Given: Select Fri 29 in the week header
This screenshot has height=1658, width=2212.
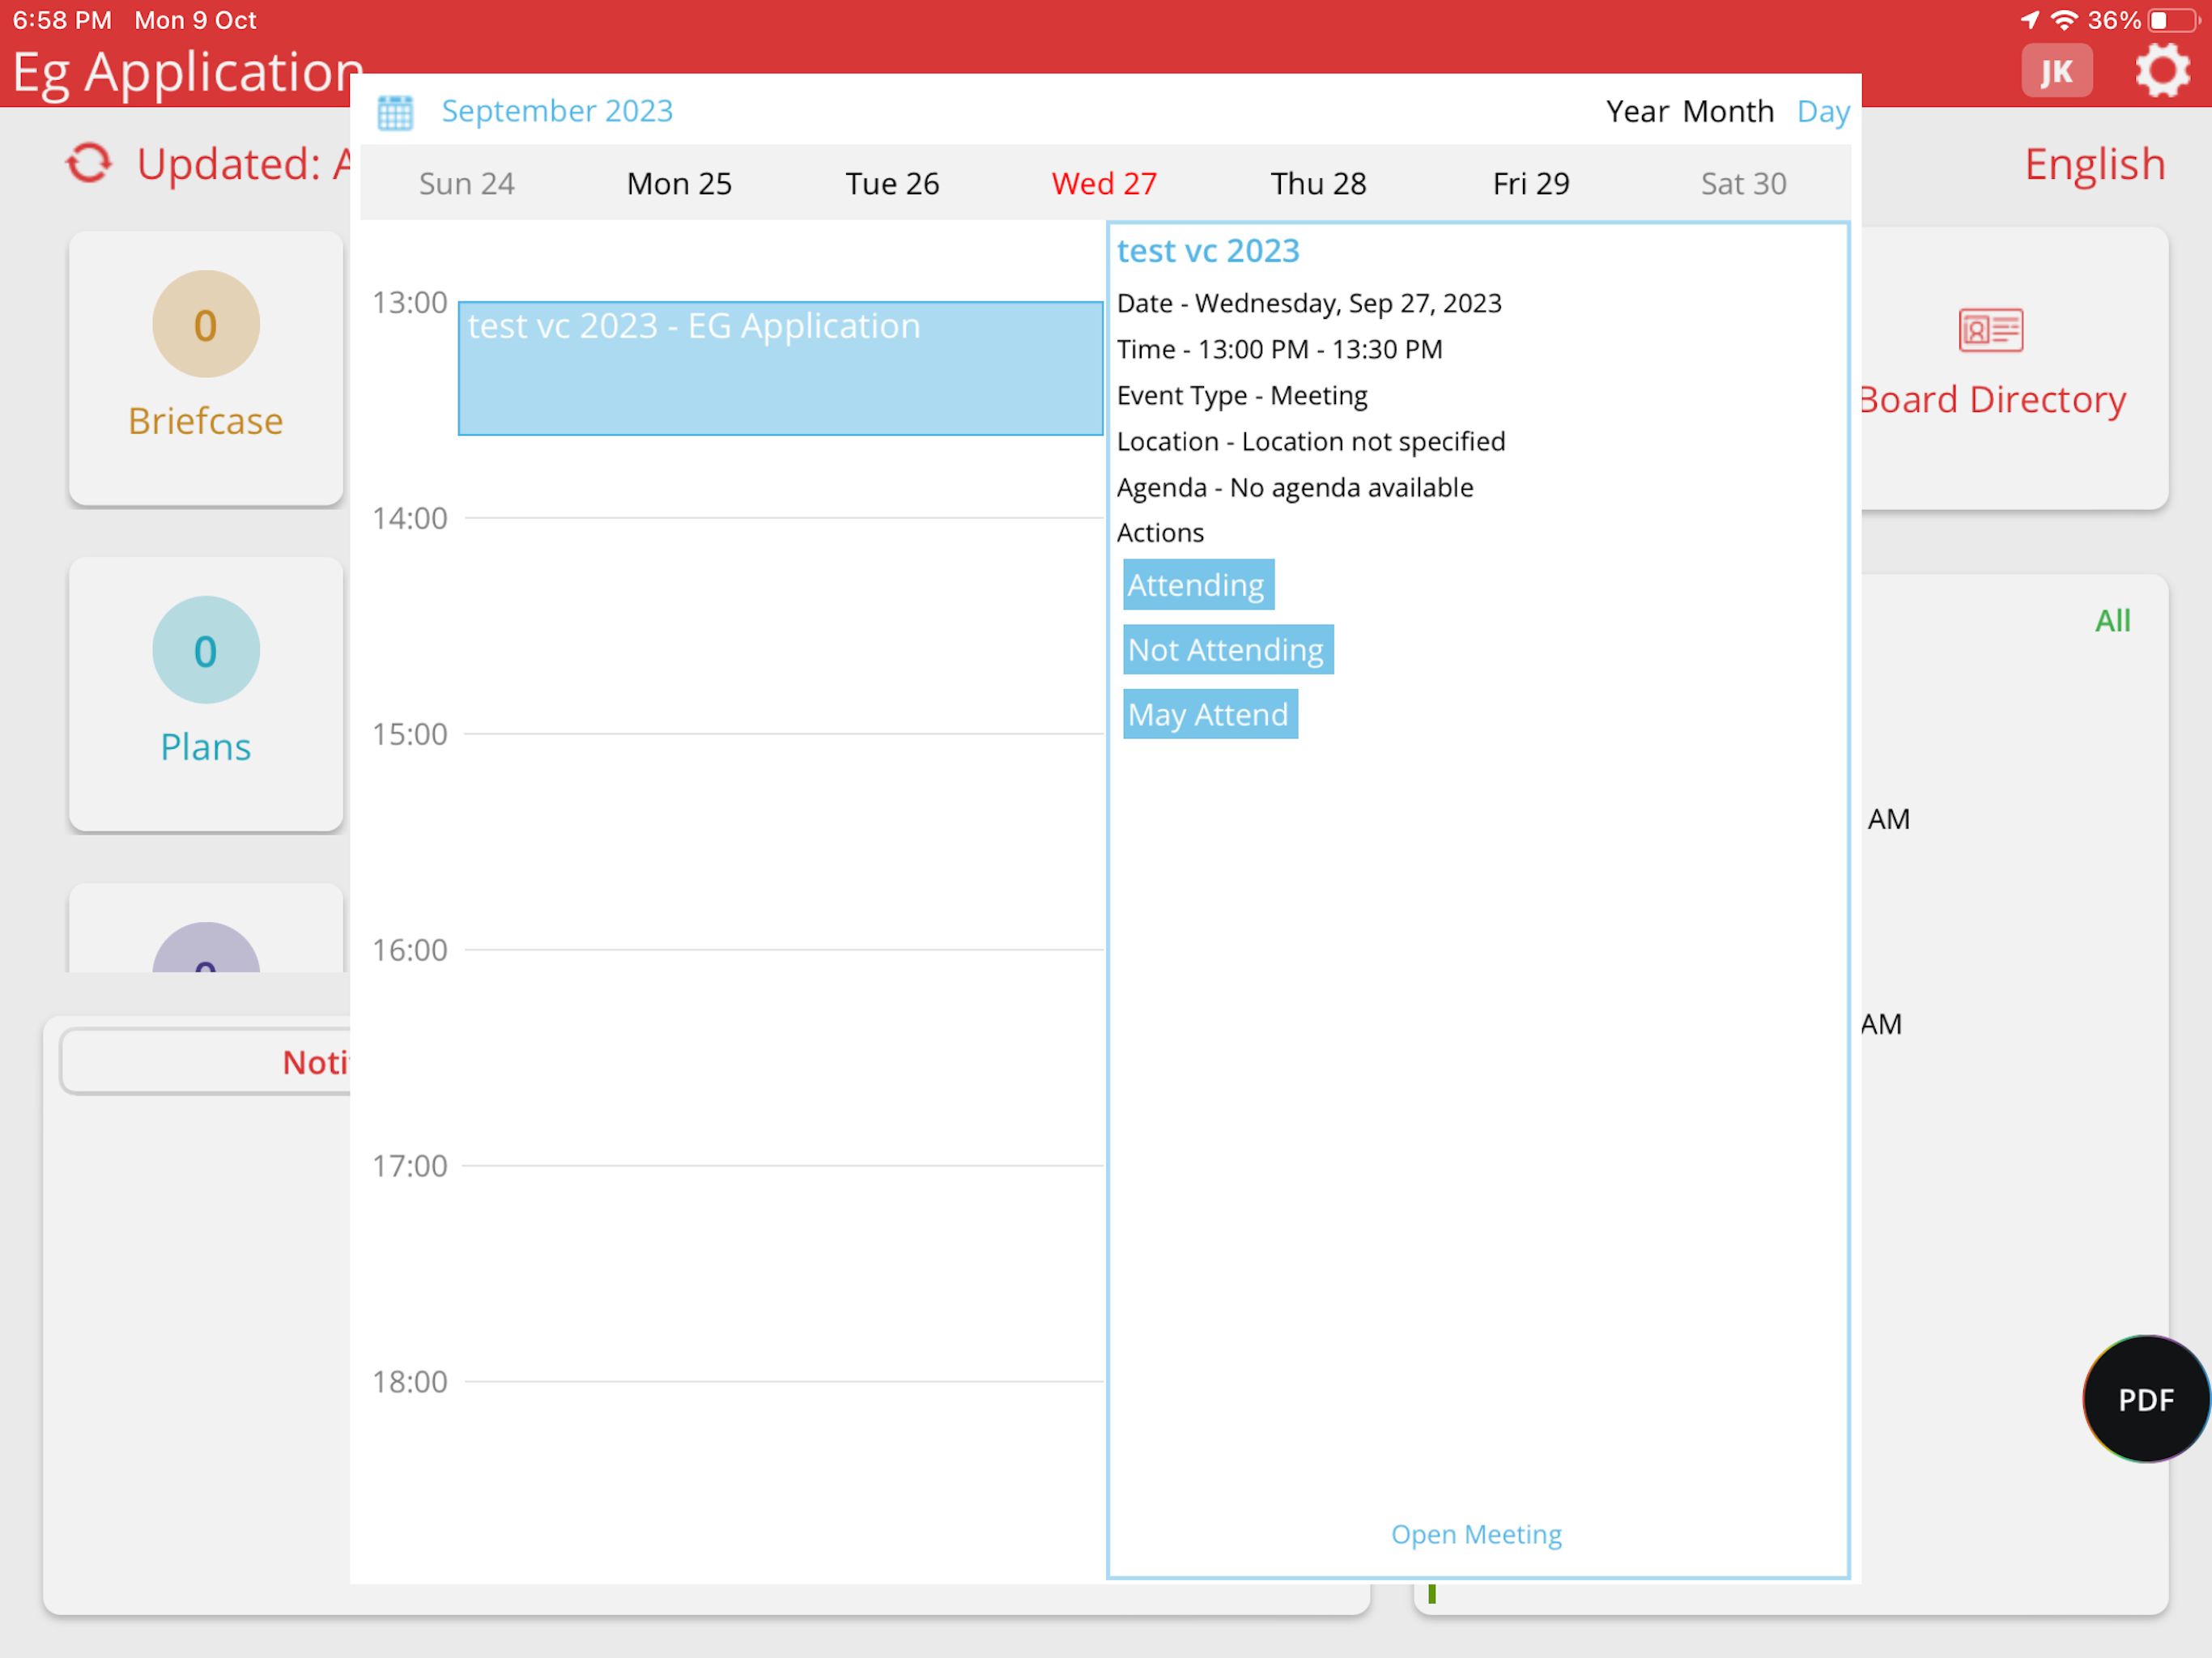Looking at the screenshot, I should 1530,184.
